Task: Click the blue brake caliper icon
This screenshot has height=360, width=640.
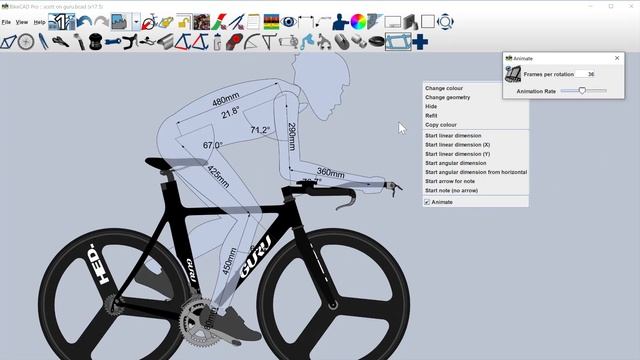Action: 307,42
